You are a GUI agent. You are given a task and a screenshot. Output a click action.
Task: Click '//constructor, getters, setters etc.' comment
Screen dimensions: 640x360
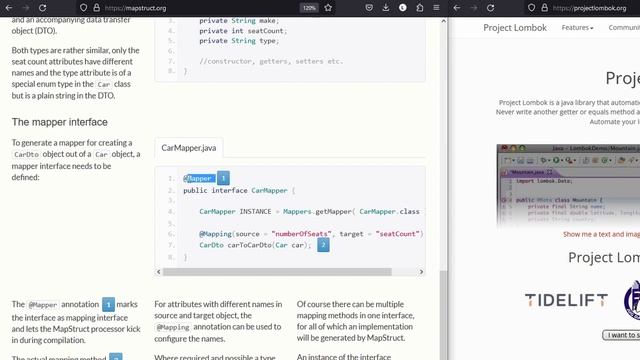(271, 61)
